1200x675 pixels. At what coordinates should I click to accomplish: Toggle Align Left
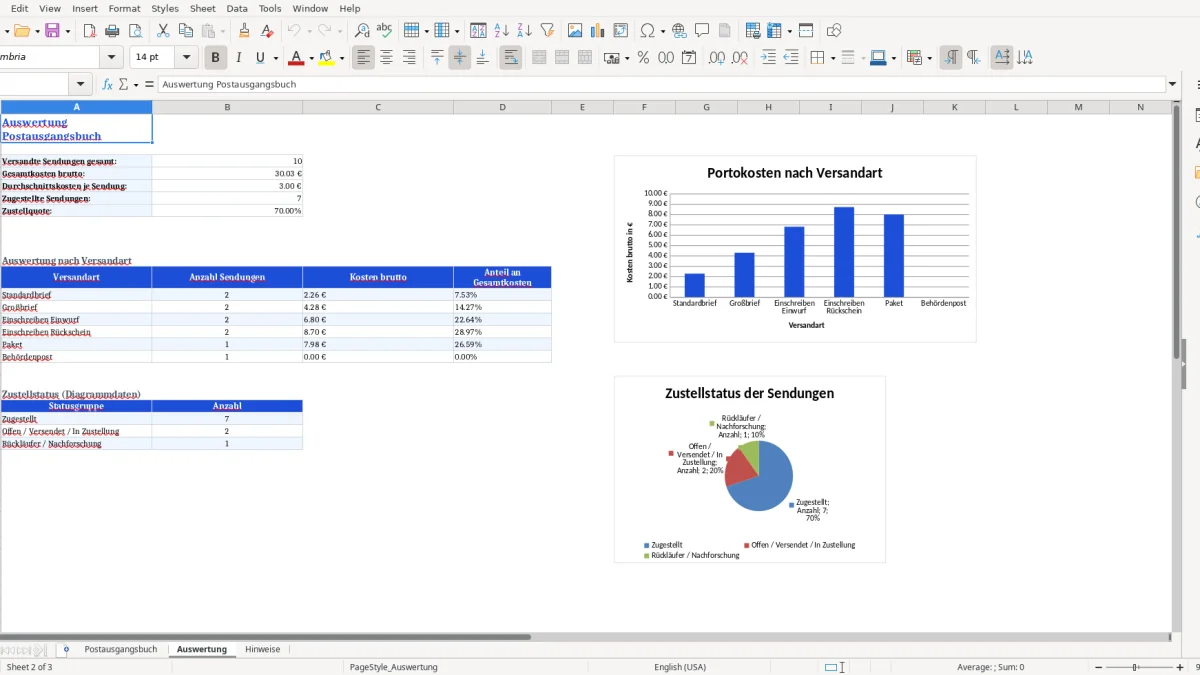coord(363,58)
